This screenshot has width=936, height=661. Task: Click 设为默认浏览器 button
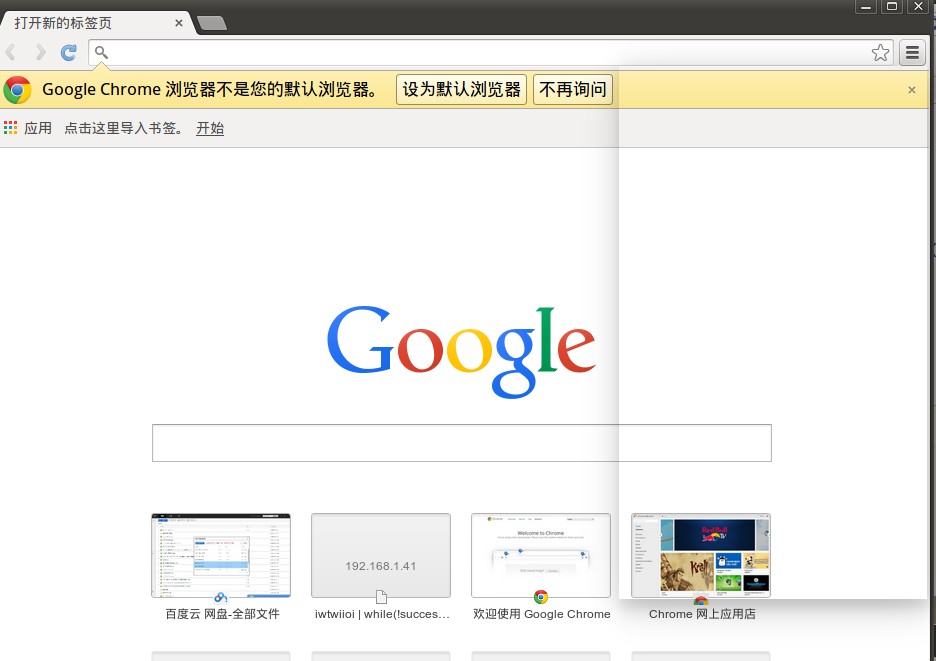[x=461, y=90]
